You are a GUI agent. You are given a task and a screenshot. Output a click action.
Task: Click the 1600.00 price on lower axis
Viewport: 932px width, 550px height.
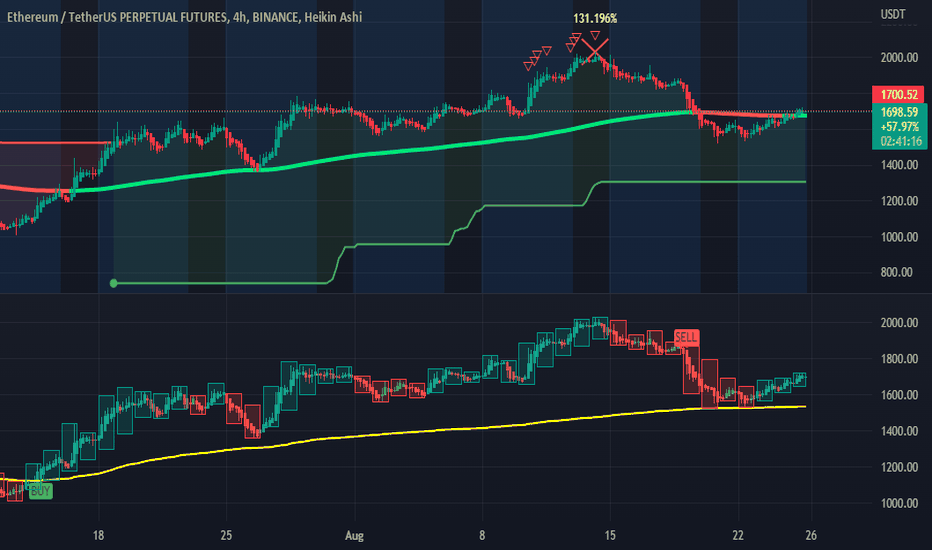[899, 395]
